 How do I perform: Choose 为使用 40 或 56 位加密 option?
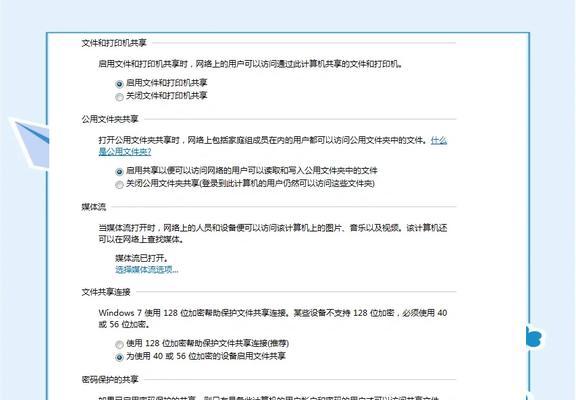click(x=119, y=357)
